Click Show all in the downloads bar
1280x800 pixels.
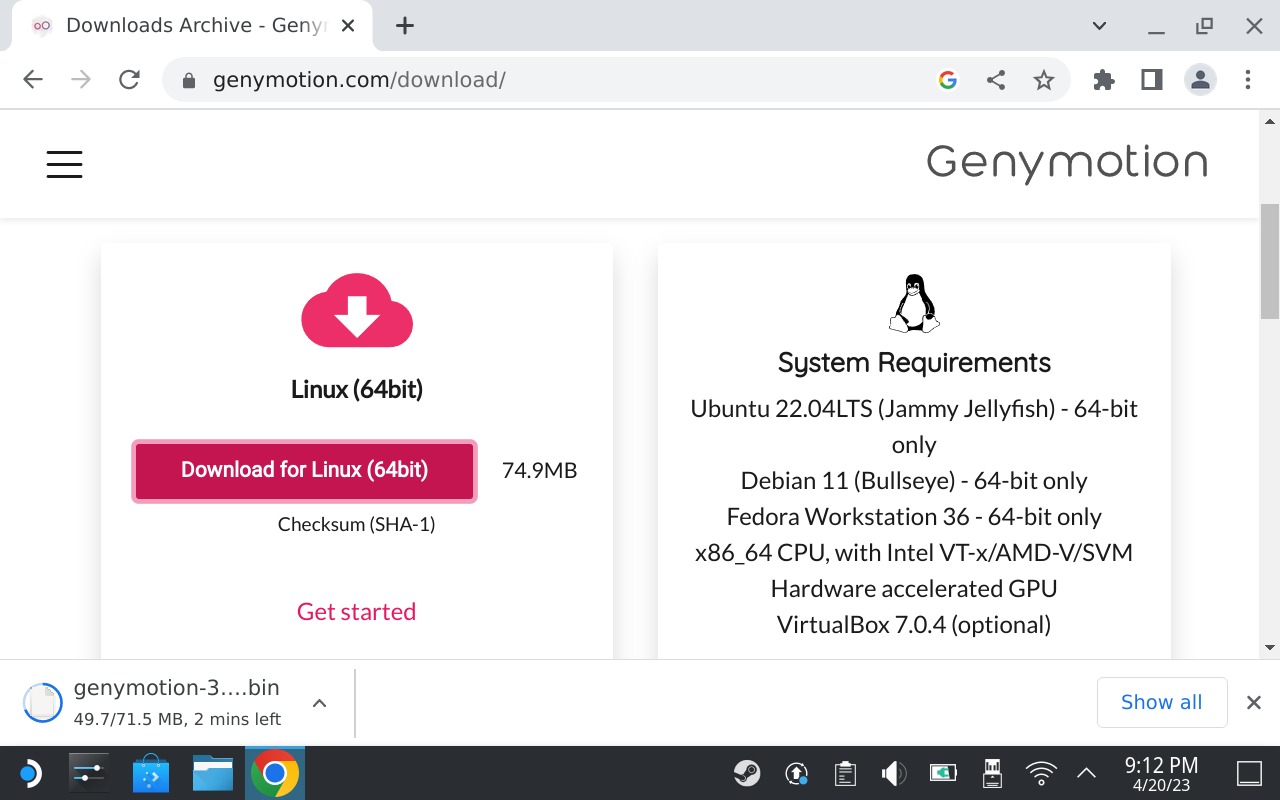click(1162, 702)
